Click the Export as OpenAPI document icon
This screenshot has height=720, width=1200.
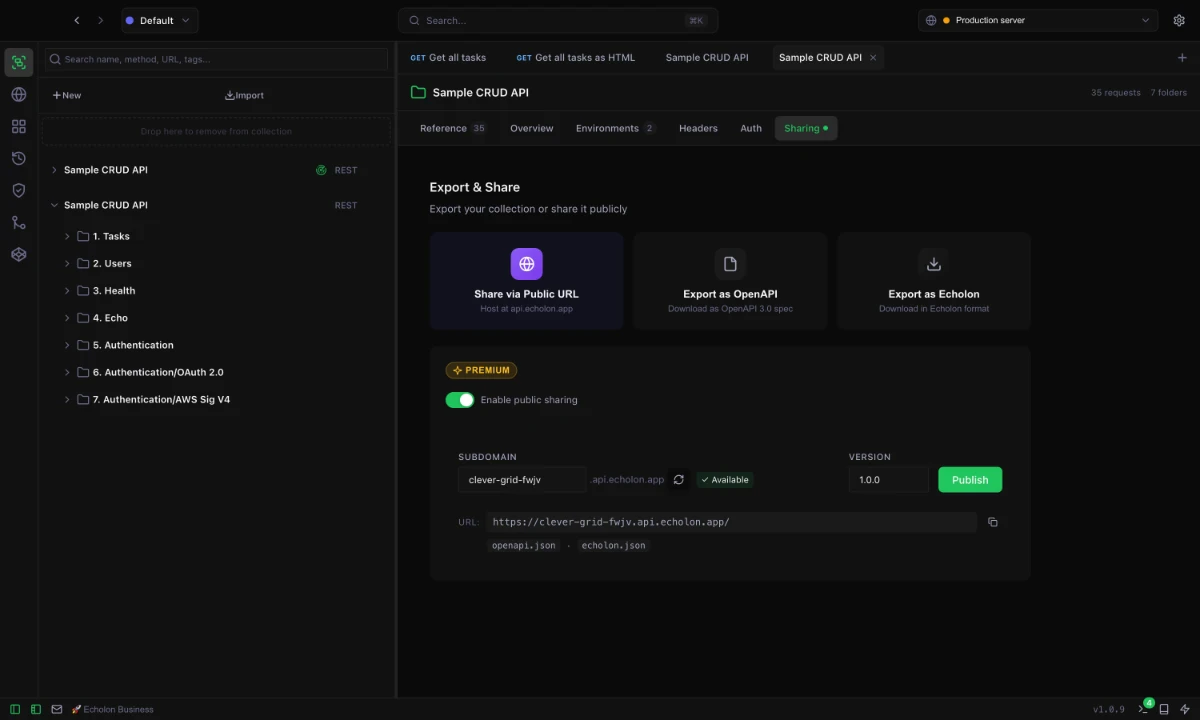tap(730, 264)
